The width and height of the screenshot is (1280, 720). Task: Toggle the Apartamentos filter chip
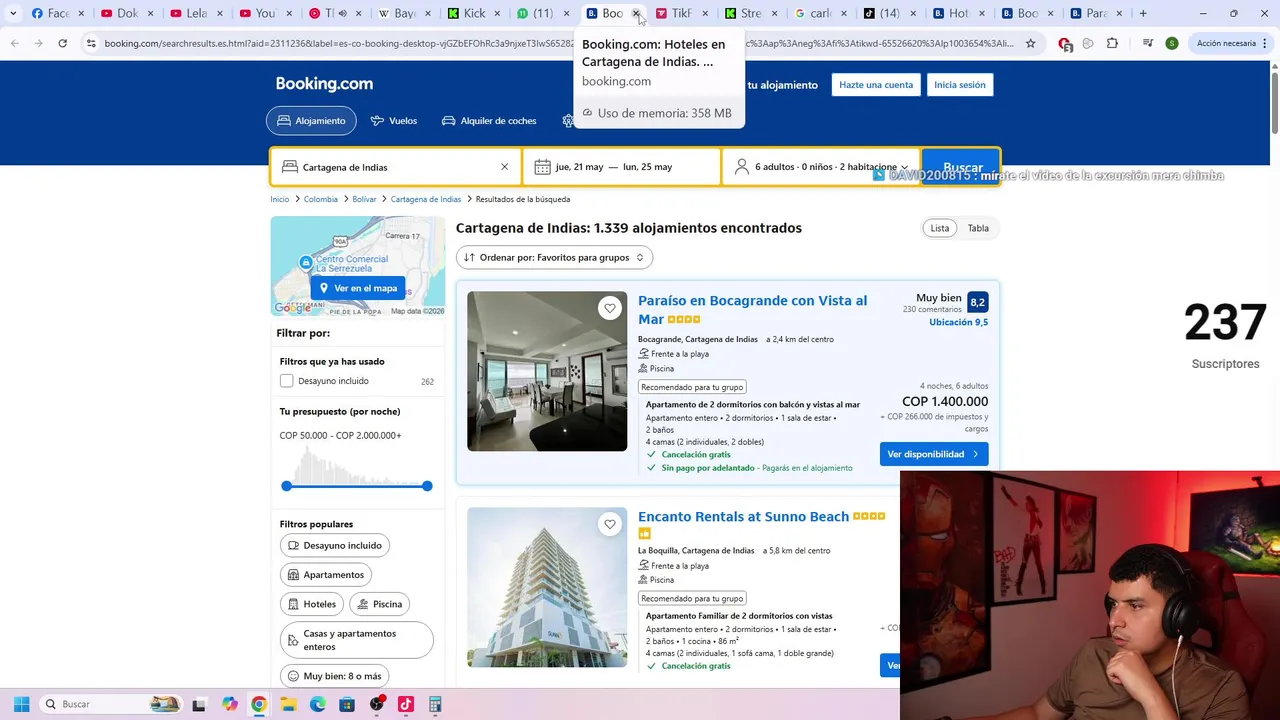[326, 574]
